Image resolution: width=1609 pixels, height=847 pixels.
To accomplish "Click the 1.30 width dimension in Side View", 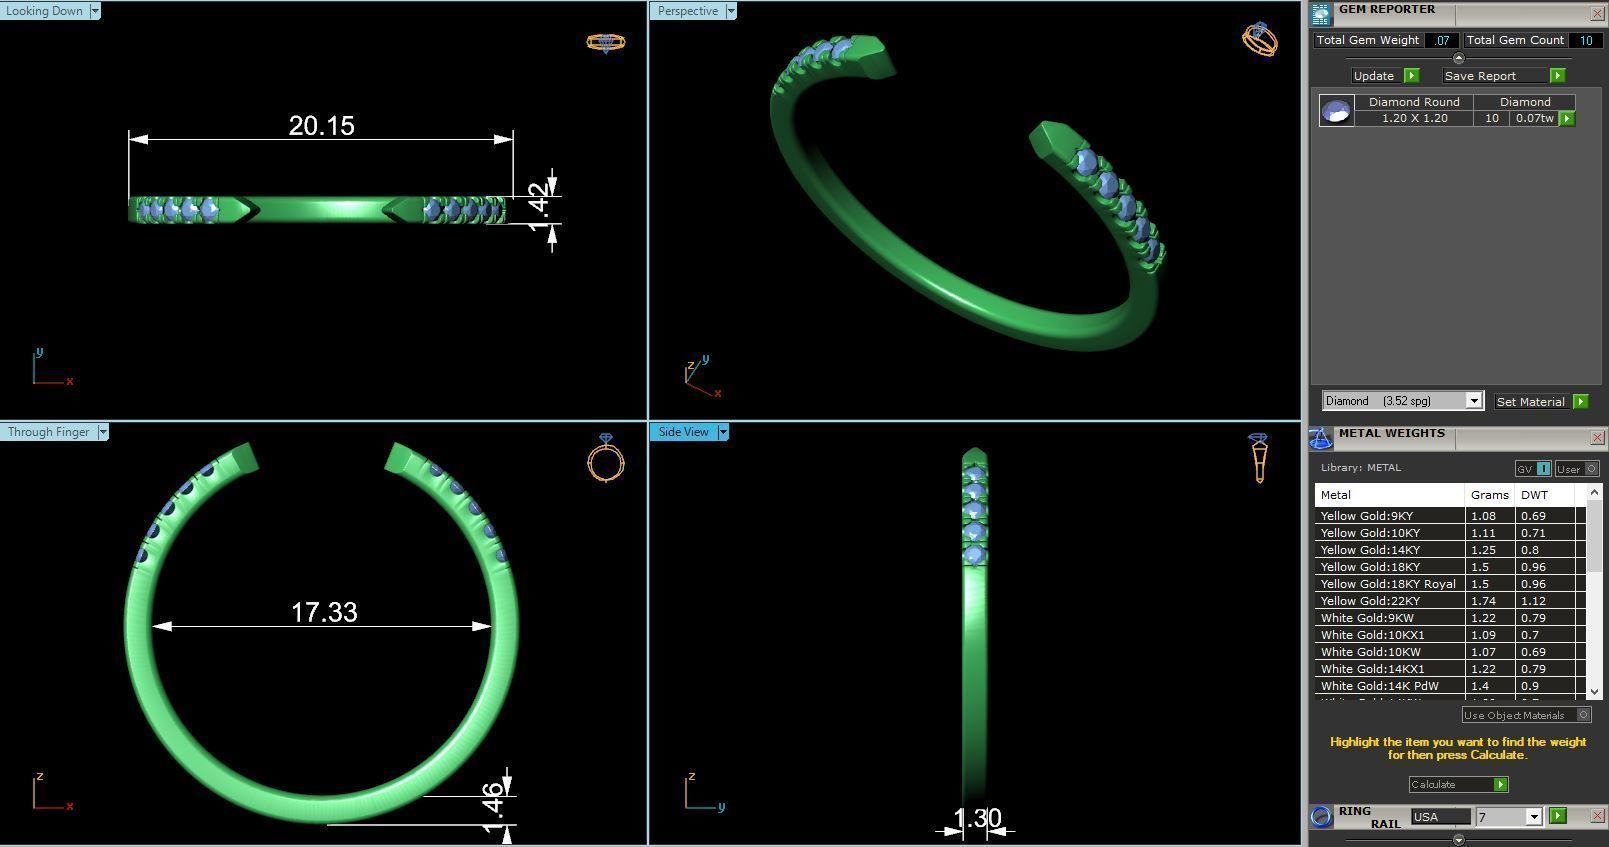I will pos(977,819).
